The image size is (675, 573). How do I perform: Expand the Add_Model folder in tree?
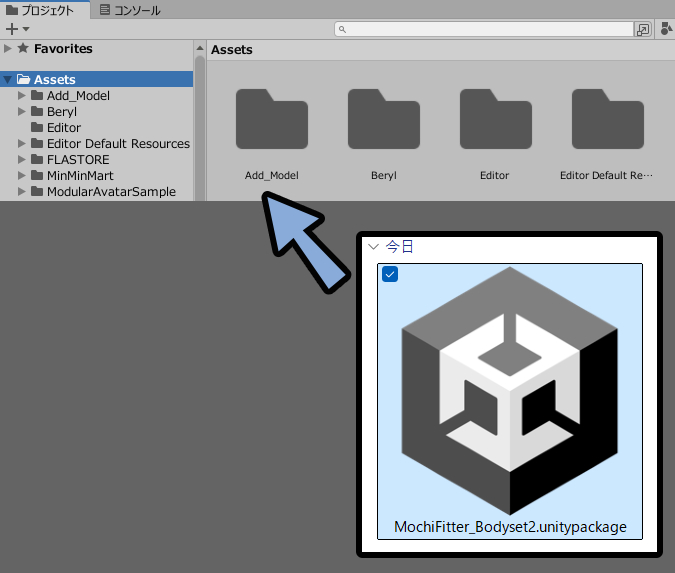pos(22,96)
